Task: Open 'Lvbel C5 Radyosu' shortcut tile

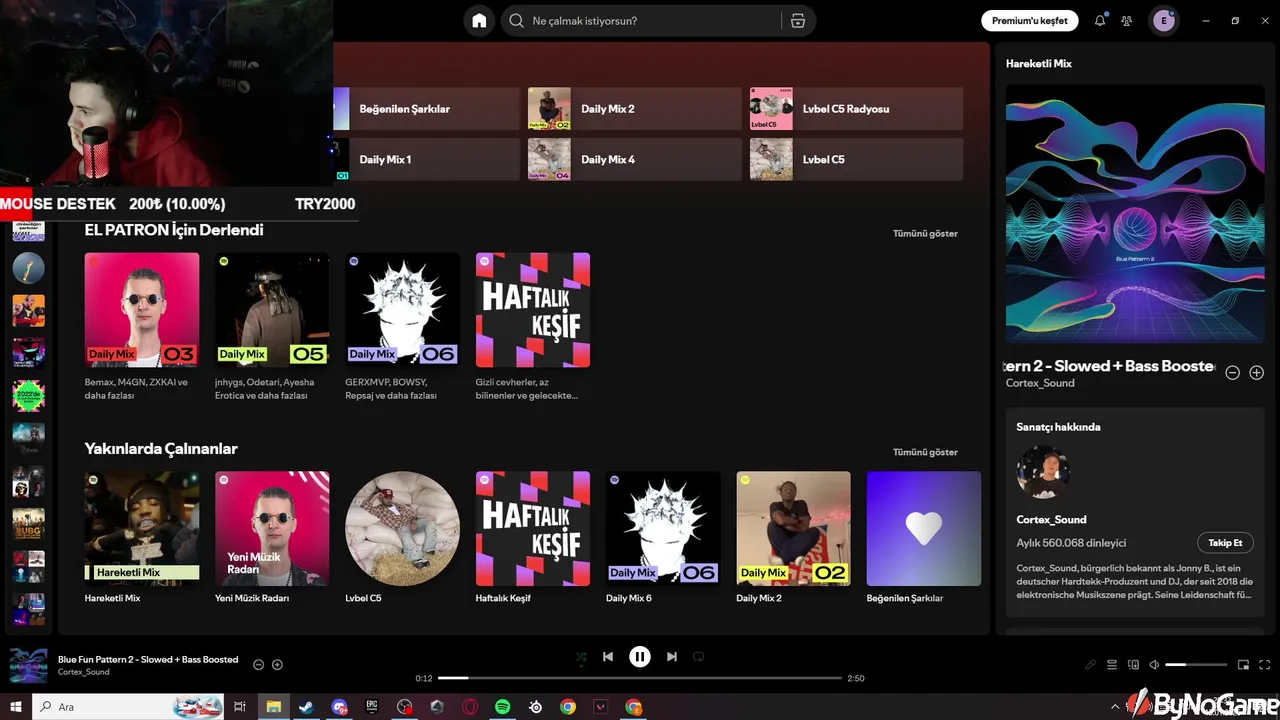Action: (856, 108)
